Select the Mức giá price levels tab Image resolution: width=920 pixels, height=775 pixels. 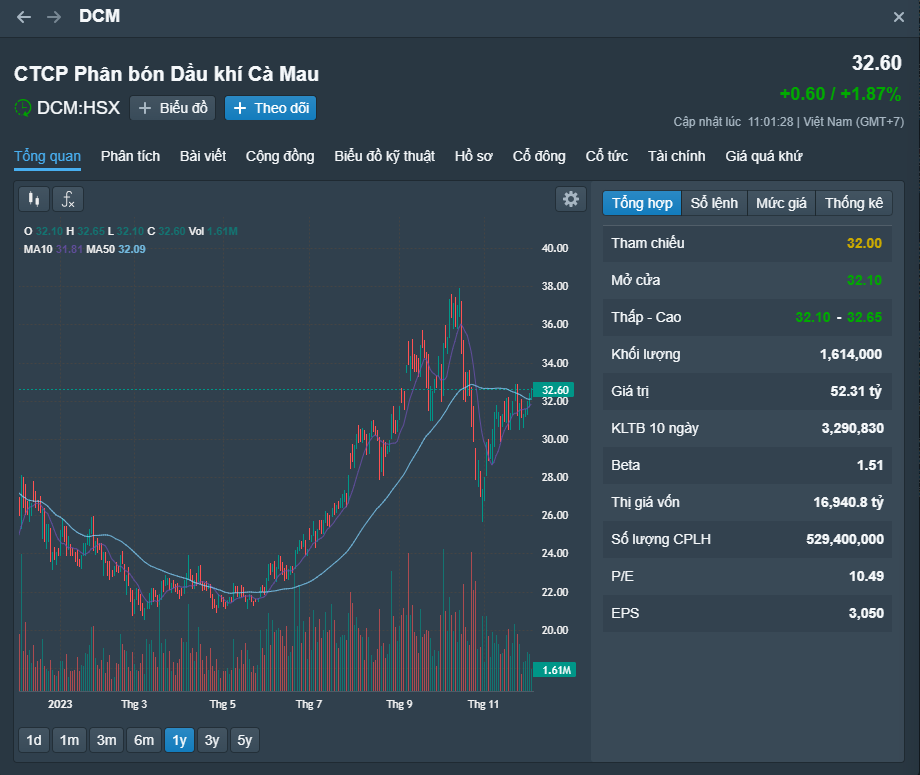(781, 203)
